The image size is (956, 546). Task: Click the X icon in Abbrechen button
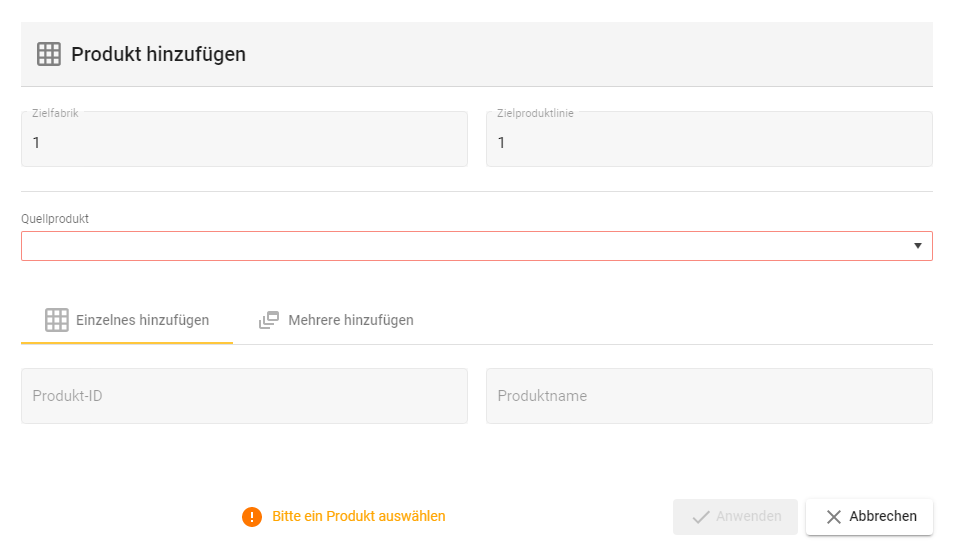(x=834, y=517)
